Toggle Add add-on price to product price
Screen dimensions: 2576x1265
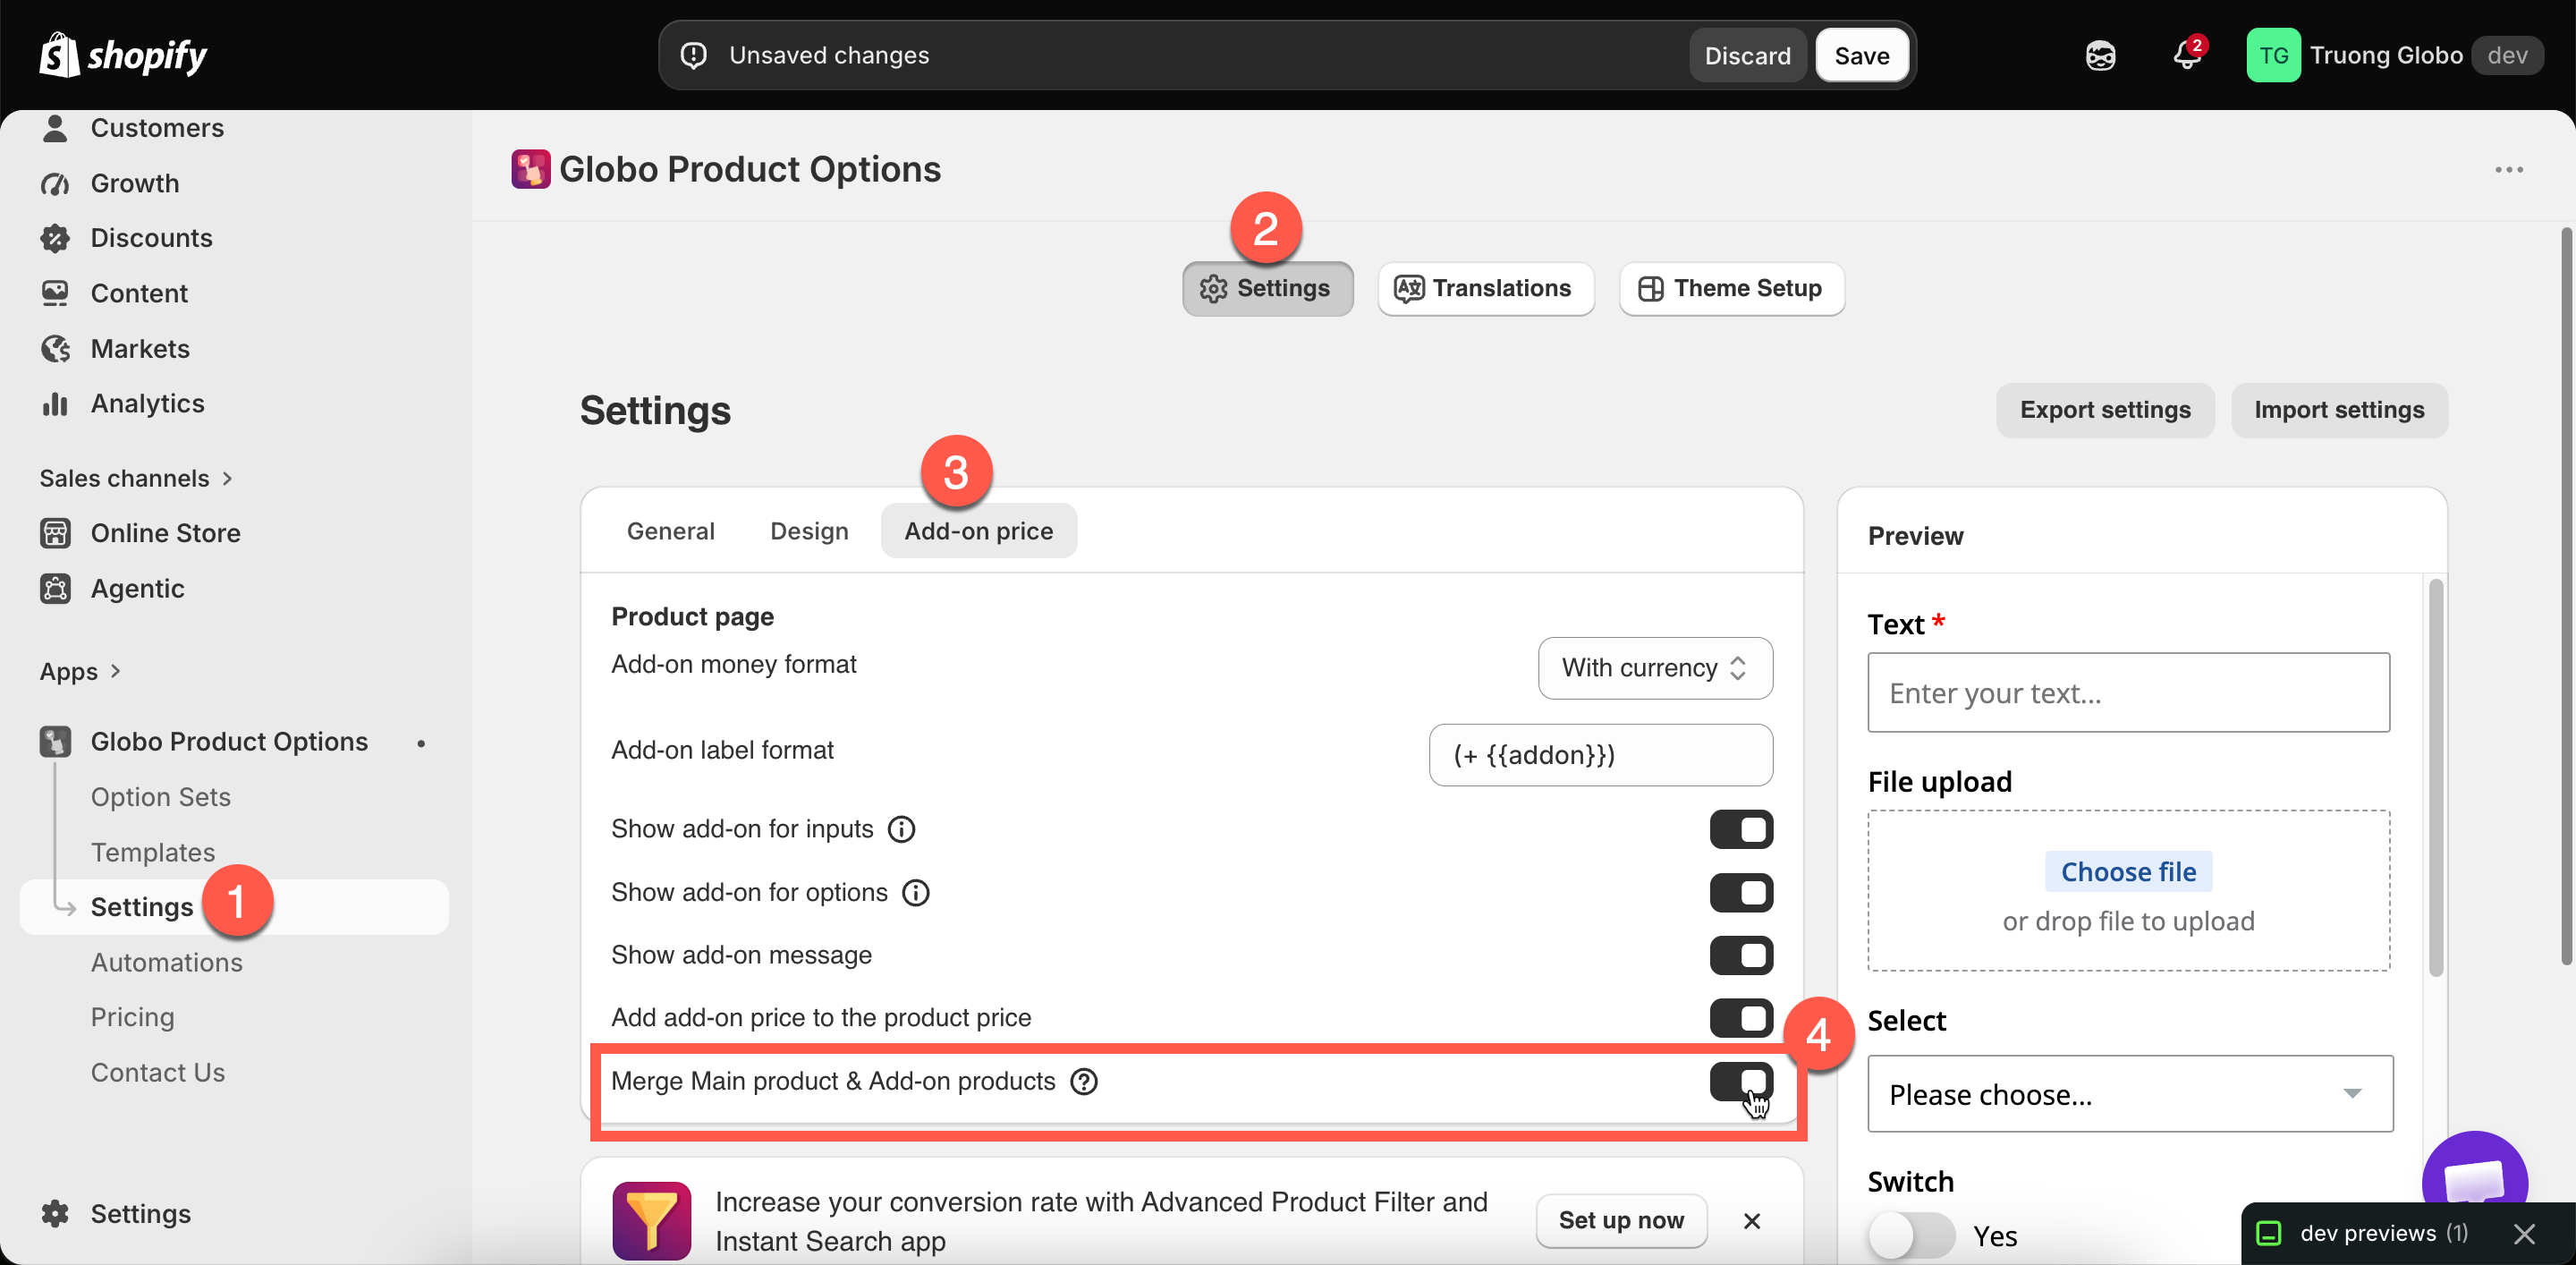coord(1740,1017)
